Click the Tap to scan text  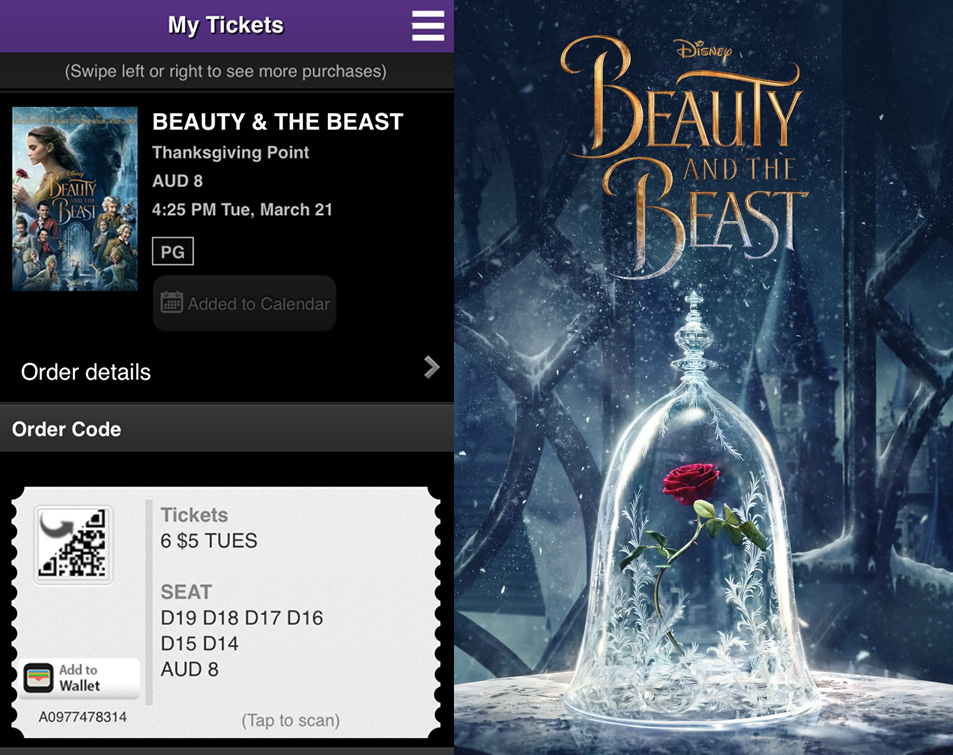291,720
